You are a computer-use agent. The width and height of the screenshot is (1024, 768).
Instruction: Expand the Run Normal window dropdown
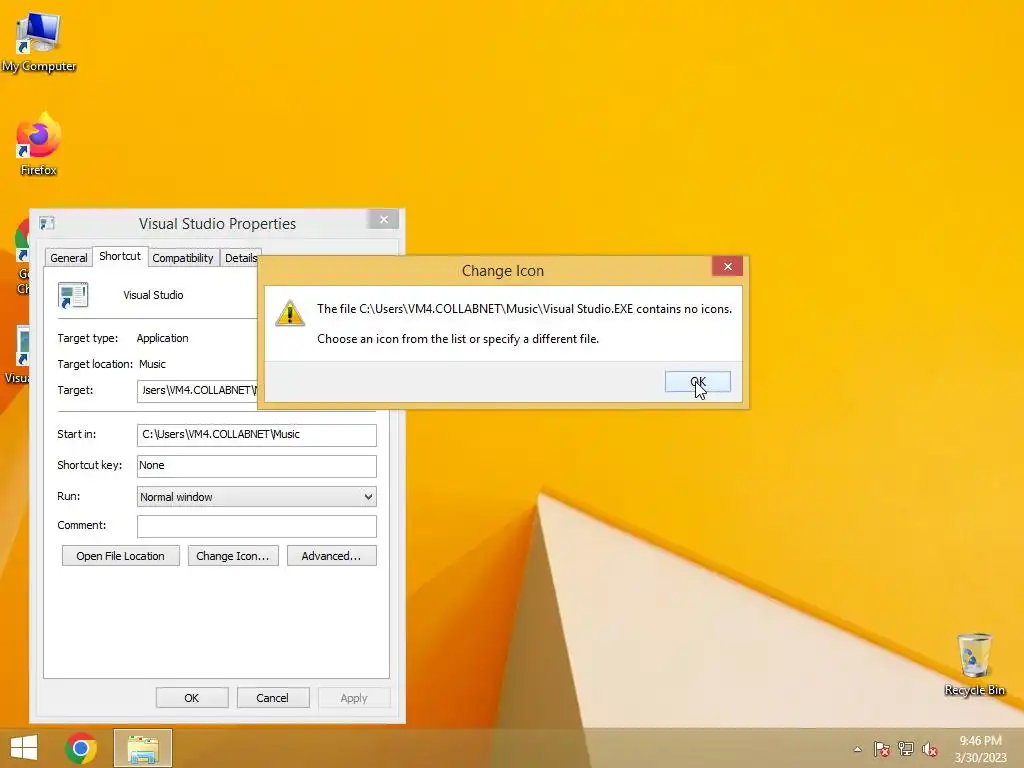[x=257, y=497]
